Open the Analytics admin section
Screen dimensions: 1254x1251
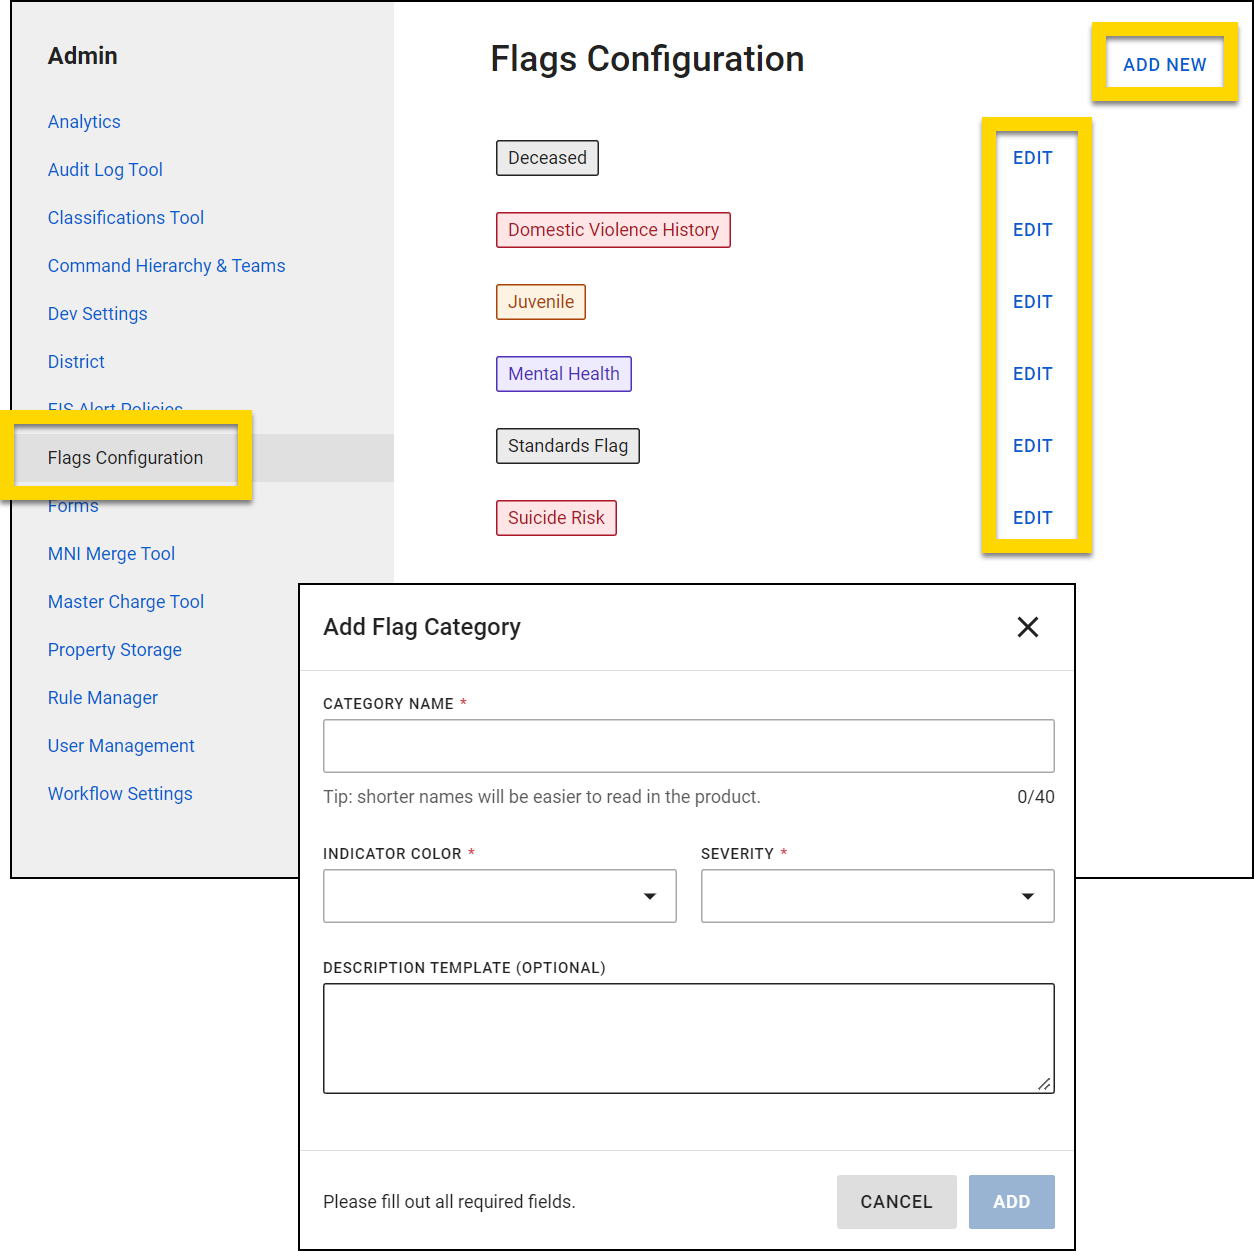point(84,121)
